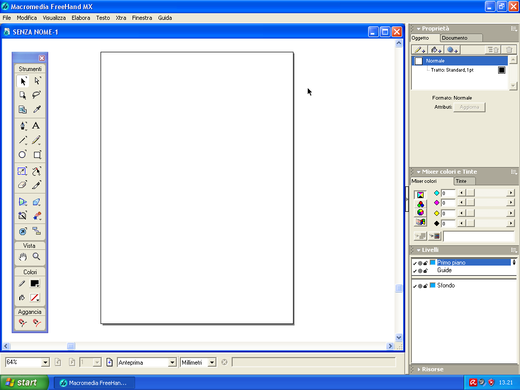The height and width of the screenshot is (390, 520).
Task: Choose the Ellipse tool
Action: (22, 155)
